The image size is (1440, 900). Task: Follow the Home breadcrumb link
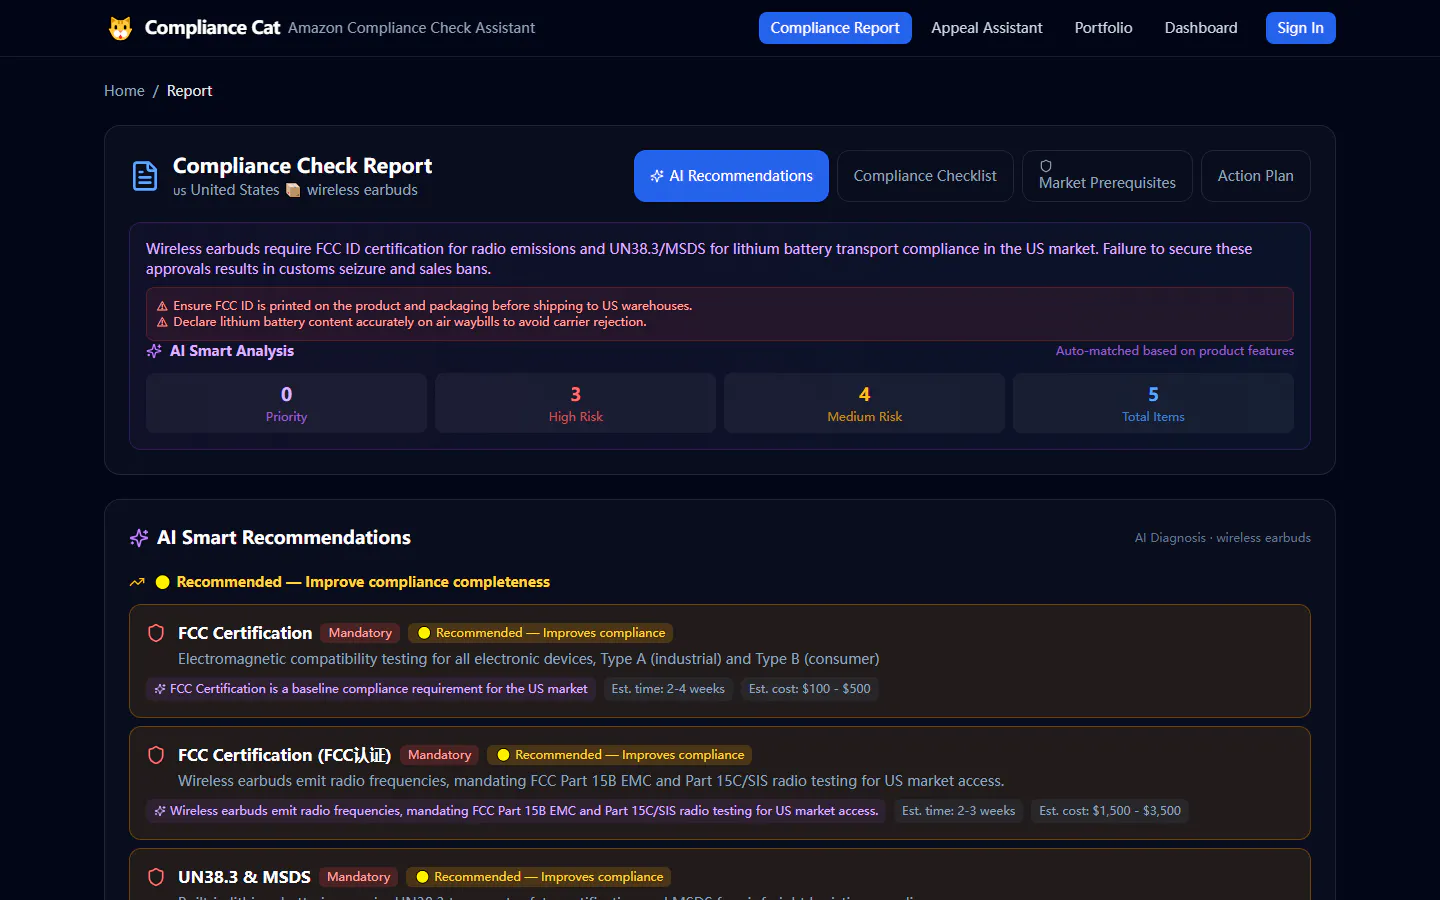coord(124,91)
